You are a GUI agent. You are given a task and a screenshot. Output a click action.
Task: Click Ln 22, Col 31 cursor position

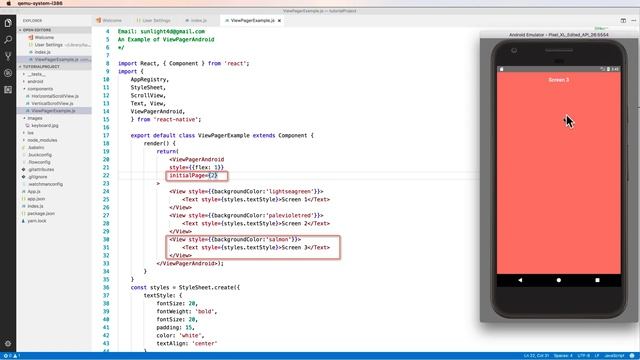(536, 356)
